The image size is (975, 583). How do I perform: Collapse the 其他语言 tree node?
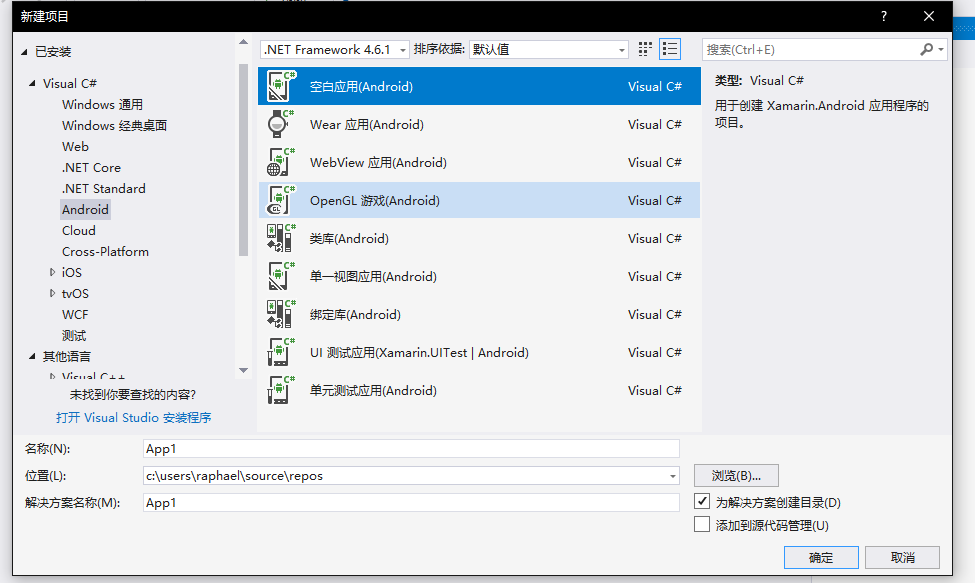click(x=32, y=356)
